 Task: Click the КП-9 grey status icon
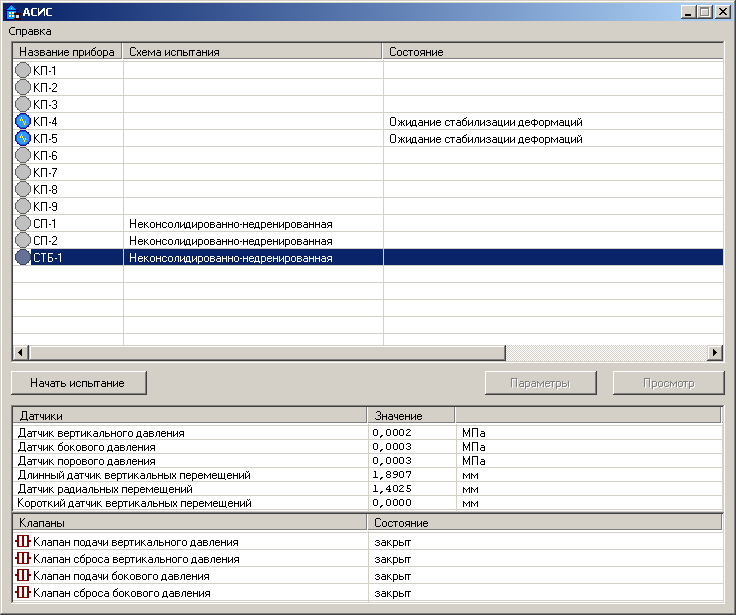point(23,207)
